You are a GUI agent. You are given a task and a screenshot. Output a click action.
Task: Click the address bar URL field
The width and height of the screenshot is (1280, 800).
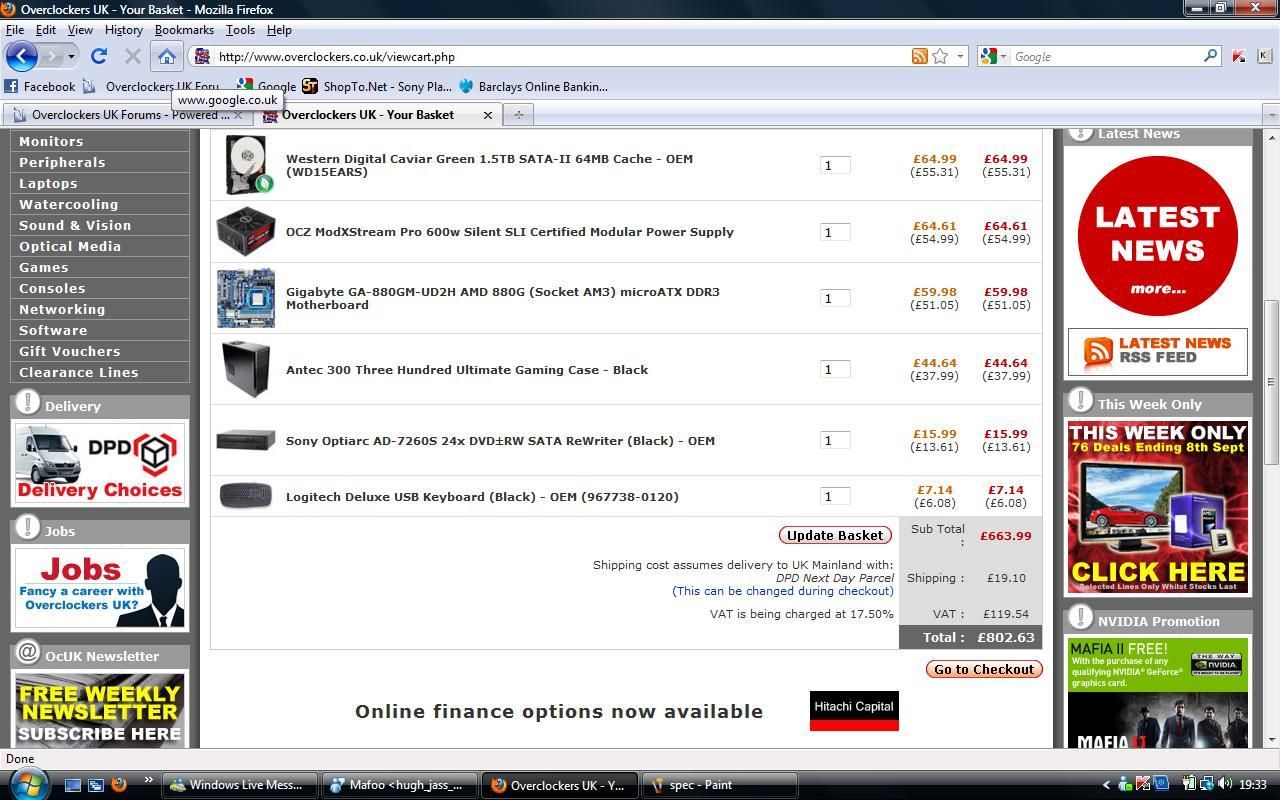[560, 57]
